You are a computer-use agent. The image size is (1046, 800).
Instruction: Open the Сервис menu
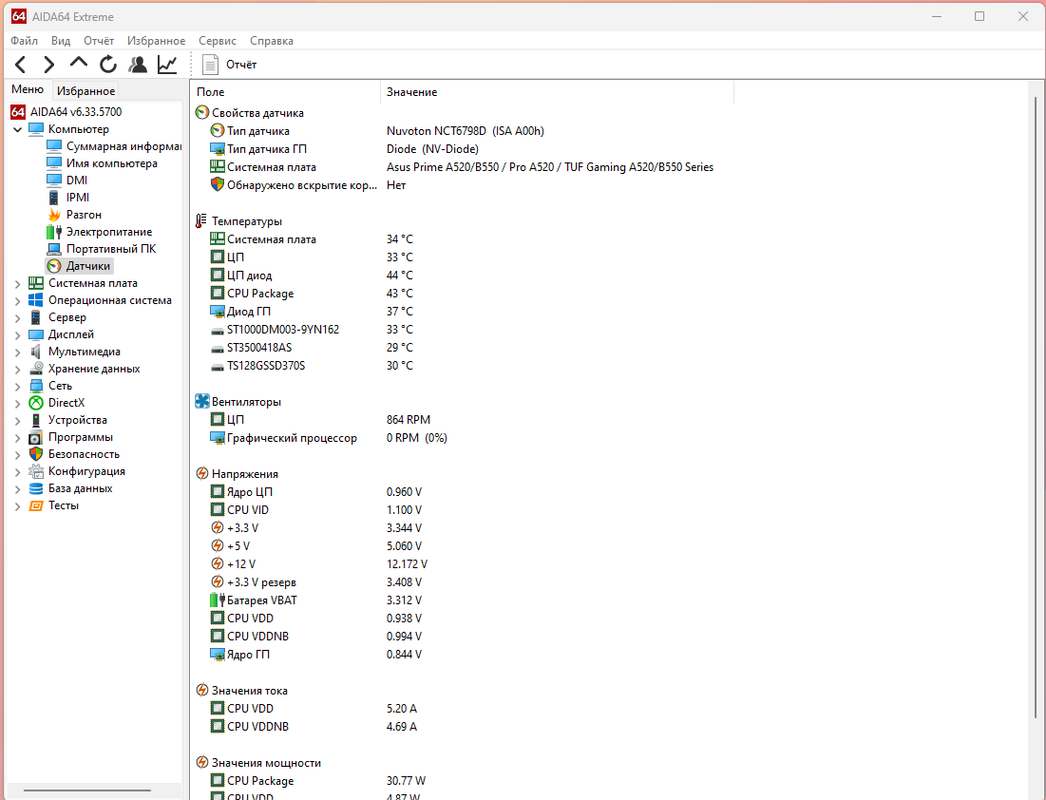217,41
